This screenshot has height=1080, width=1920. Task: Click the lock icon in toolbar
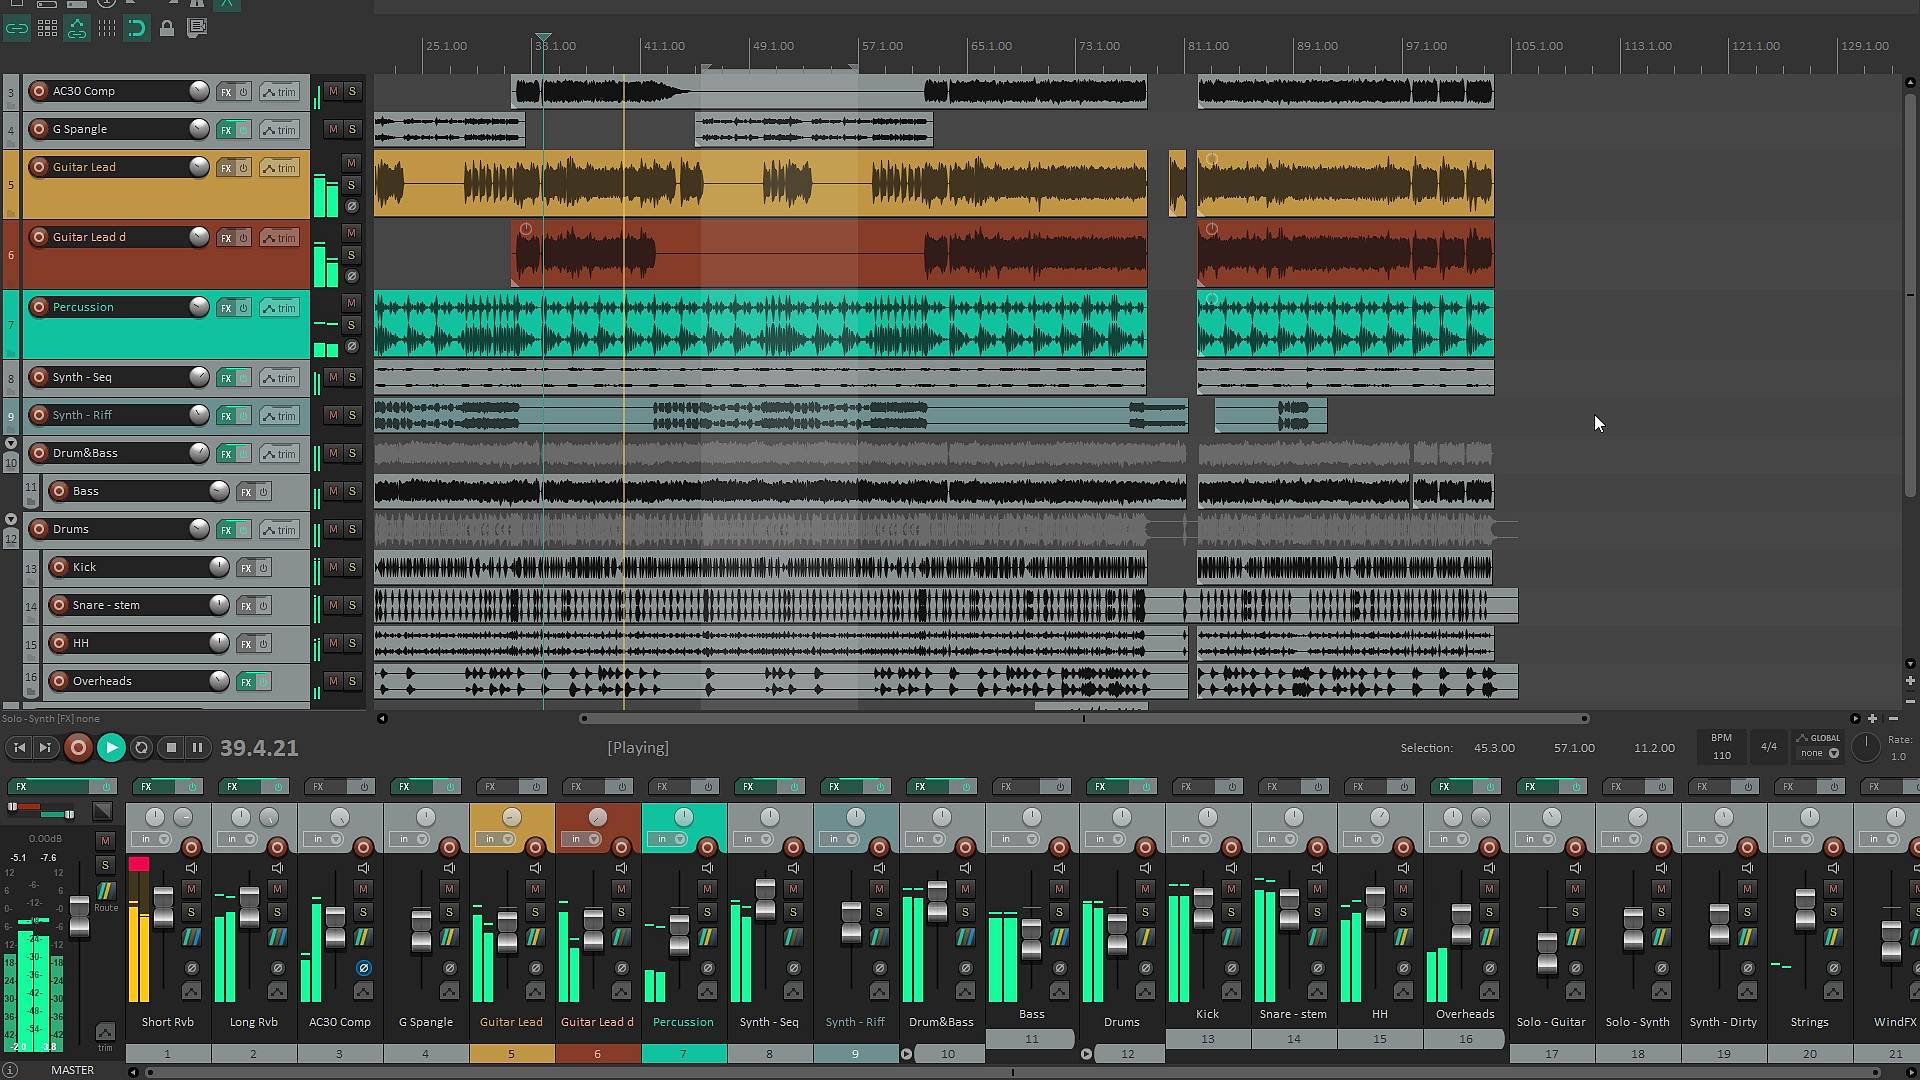click(167, 28)
